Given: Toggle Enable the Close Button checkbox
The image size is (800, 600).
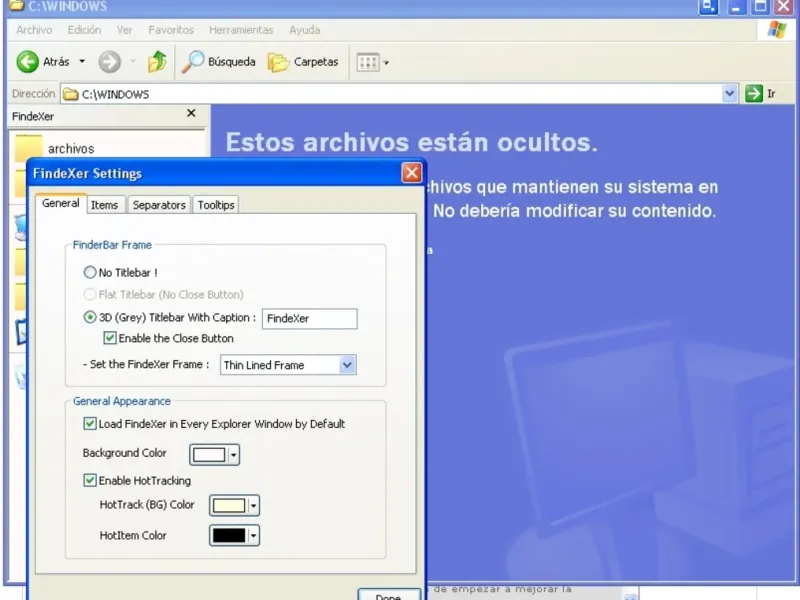Looking at the screenshot, I should [x=110, y=338].
